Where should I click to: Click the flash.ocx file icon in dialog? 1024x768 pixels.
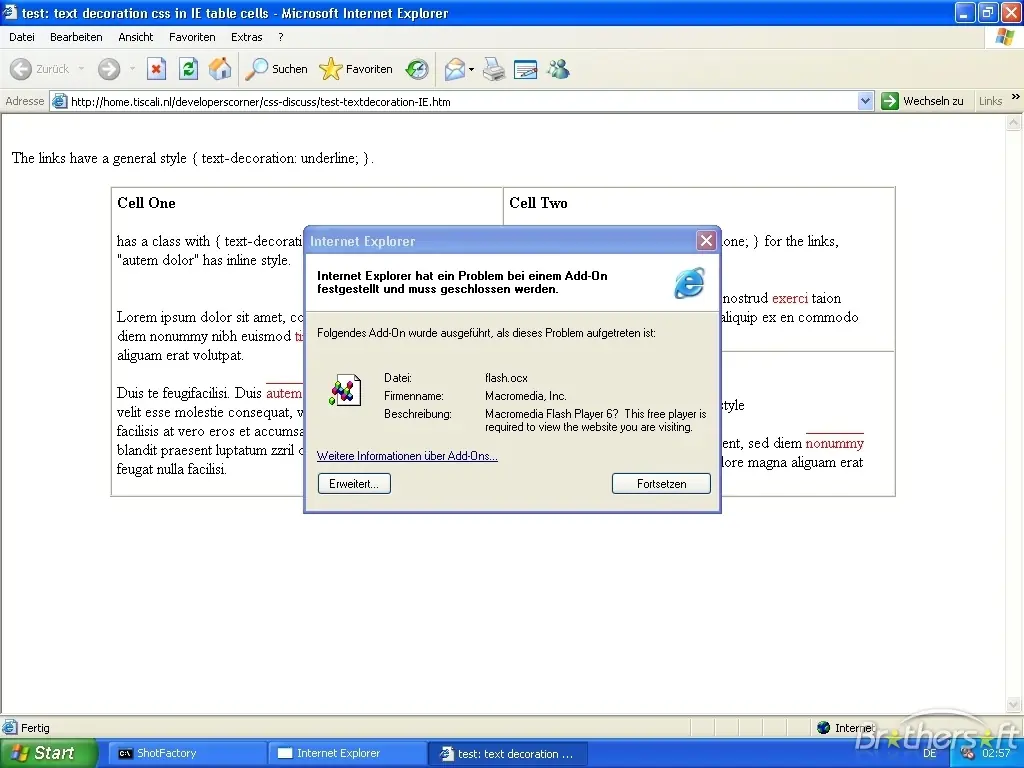[x=345, y=391]
